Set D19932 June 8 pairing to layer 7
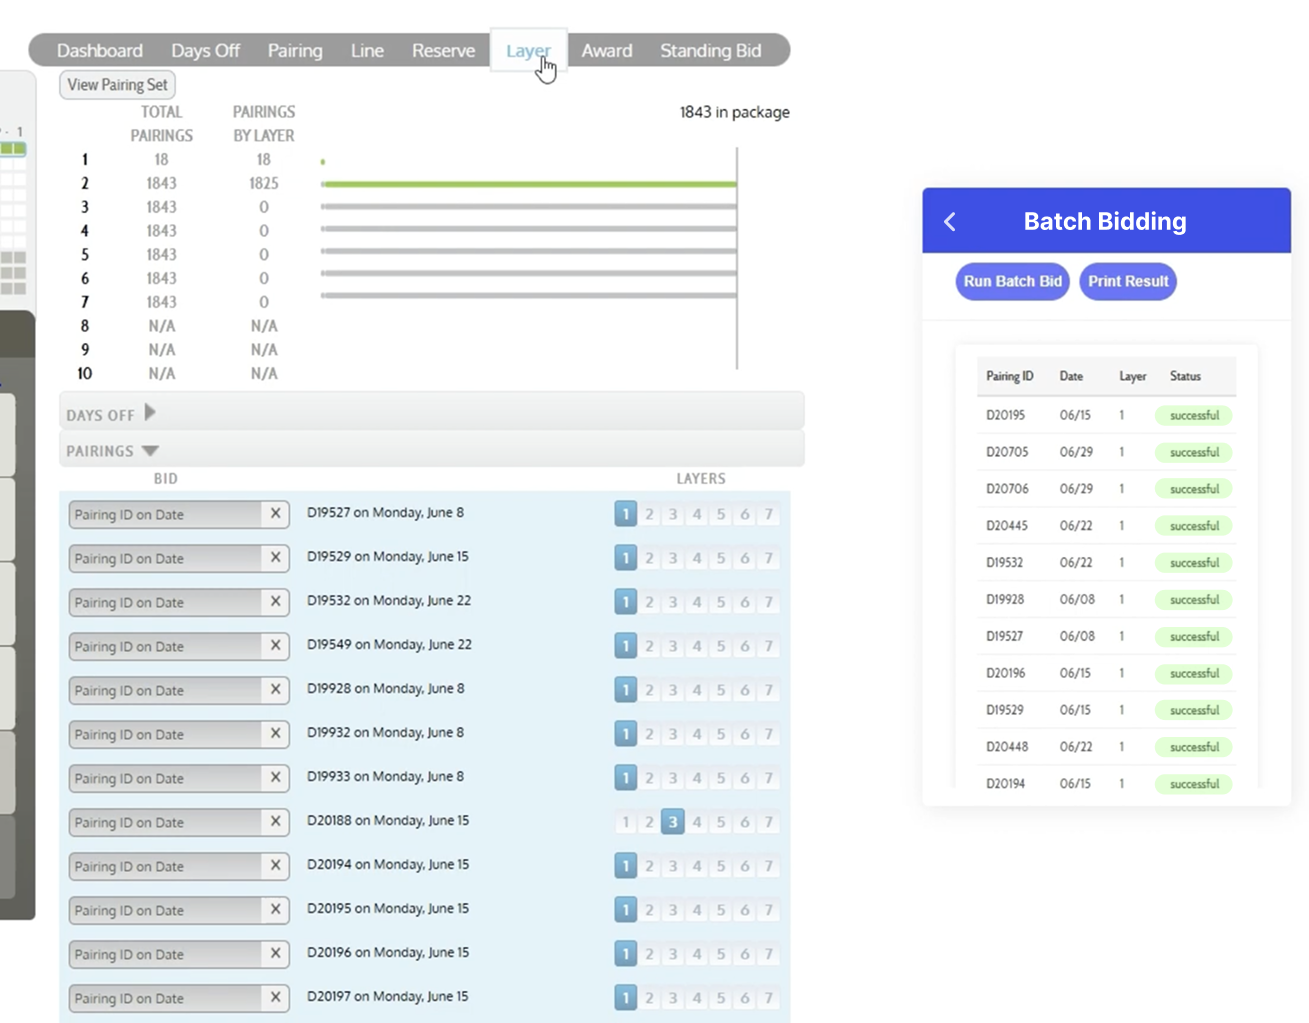 [x=769, y=734]
